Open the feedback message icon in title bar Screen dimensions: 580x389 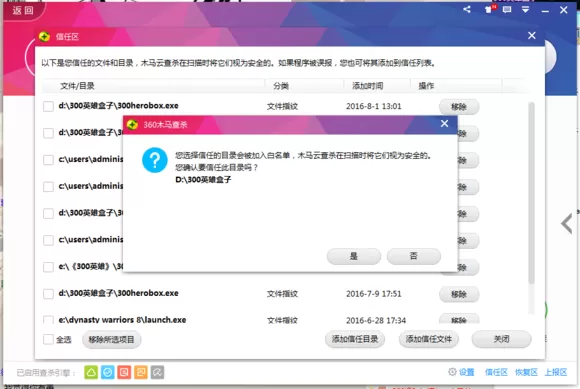(507, 10)
